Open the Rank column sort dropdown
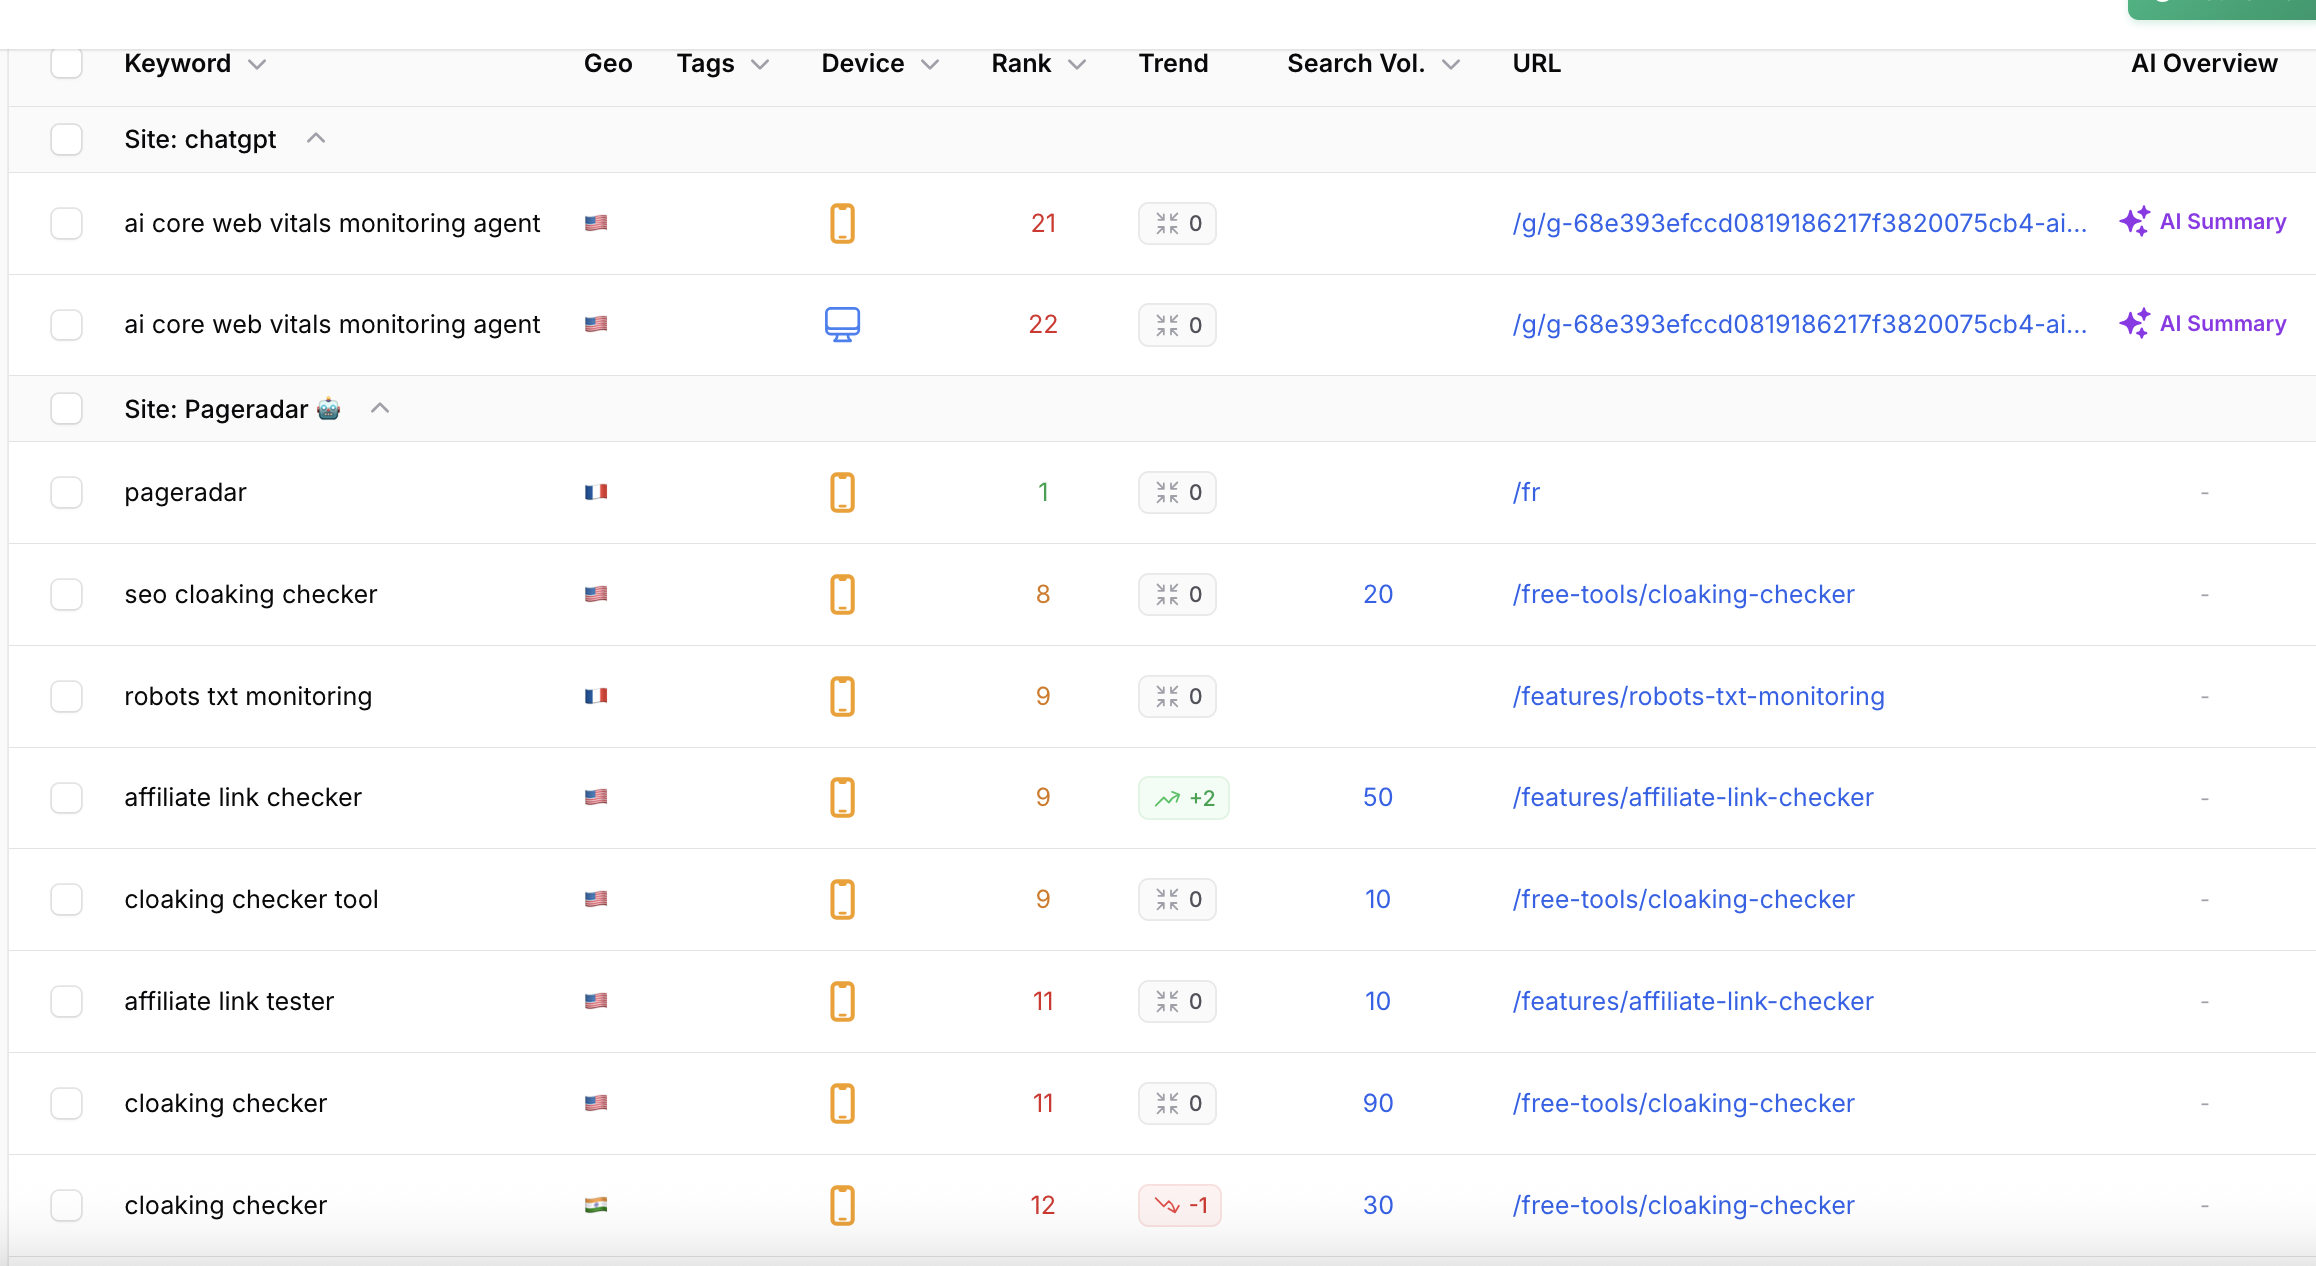2316x1266 pixels. click(1077, 64)
